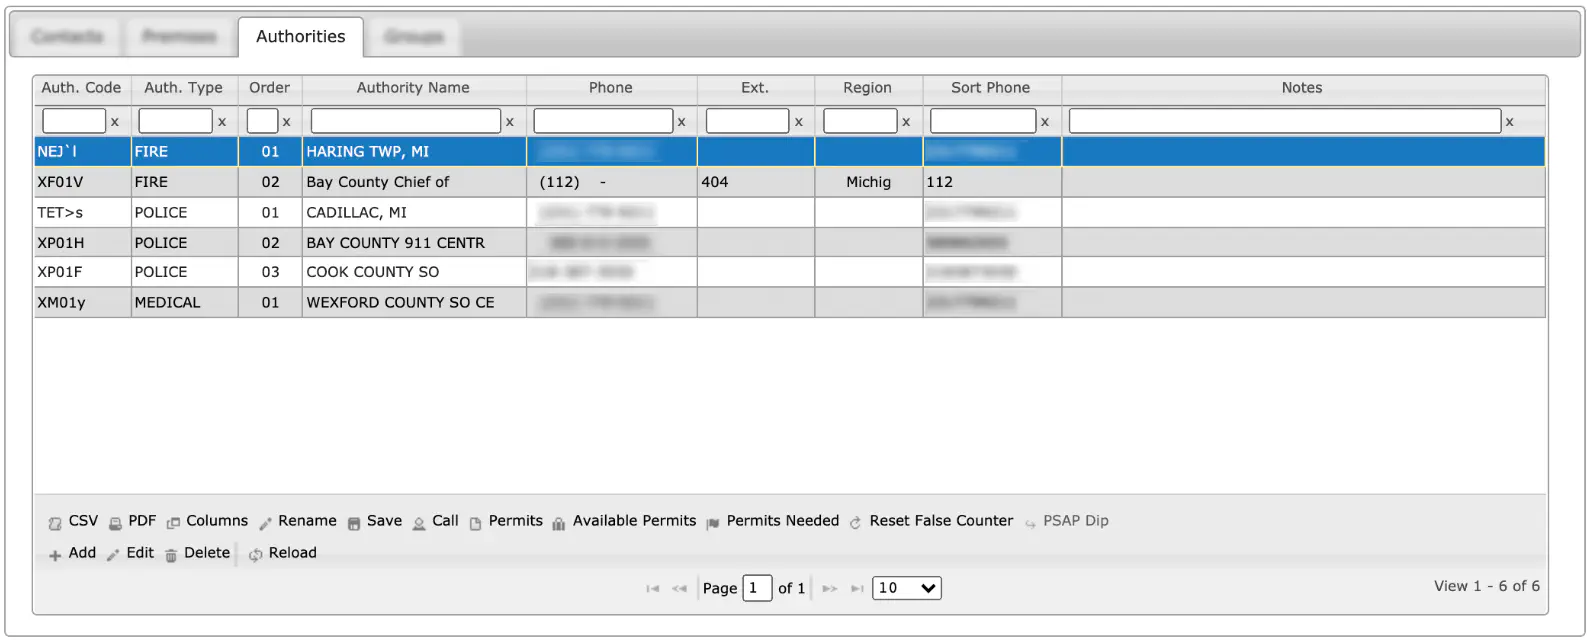Viewport: 1592px width, 642px height.
Task: Focus the Notes filter field
Action: click(x=1285, y=121)
